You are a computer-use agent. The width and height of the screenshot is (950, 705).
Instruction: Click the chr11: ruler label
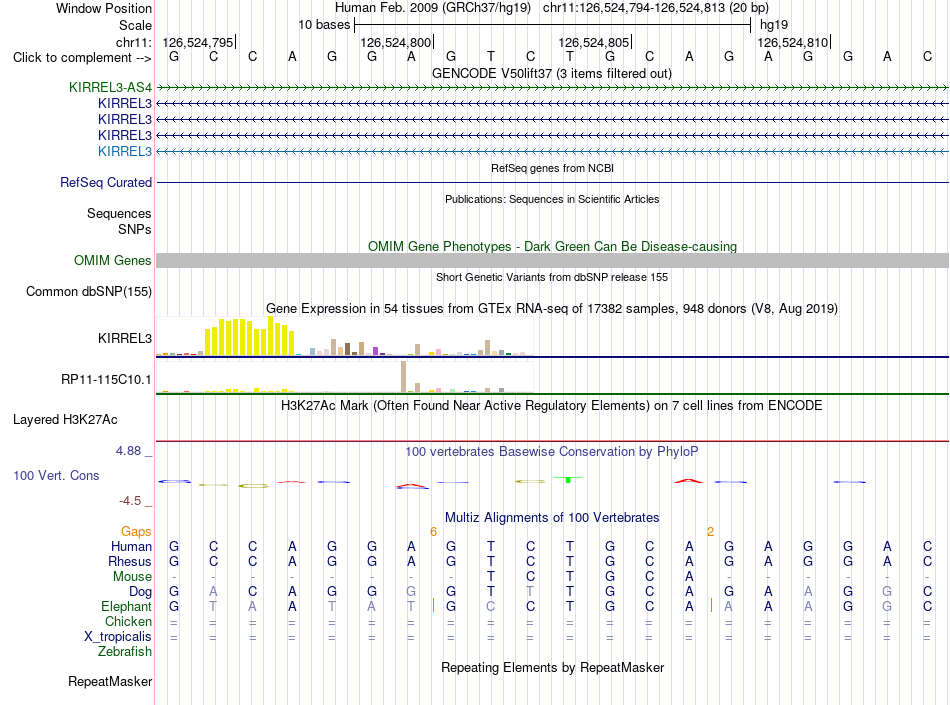pyautogui.click(x=134, y=42)
